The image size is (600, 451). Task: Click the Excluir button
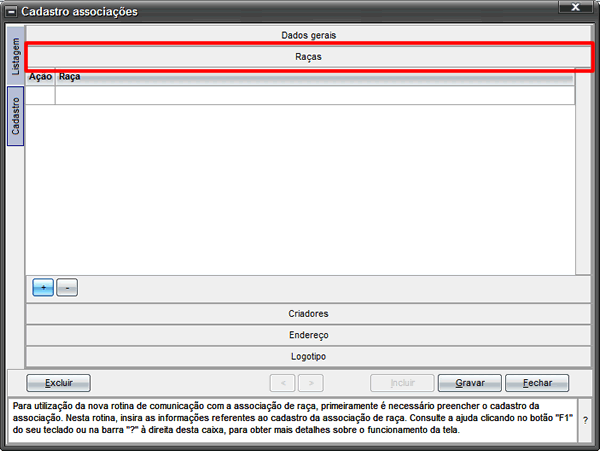59,383
